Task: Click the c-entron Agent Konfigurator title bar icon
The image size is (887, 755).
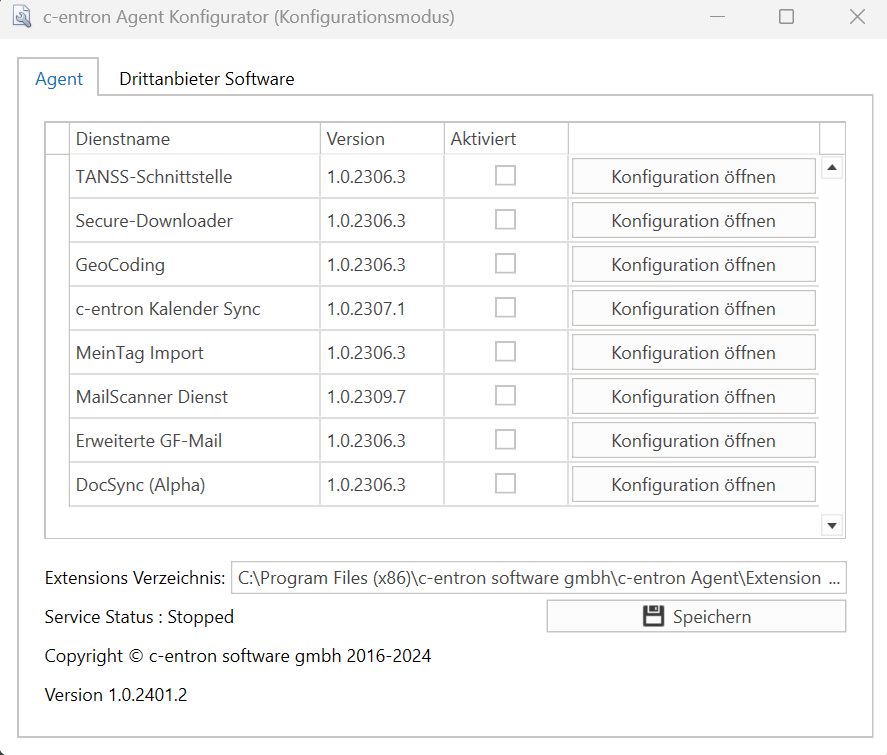Action: [22, 16]
